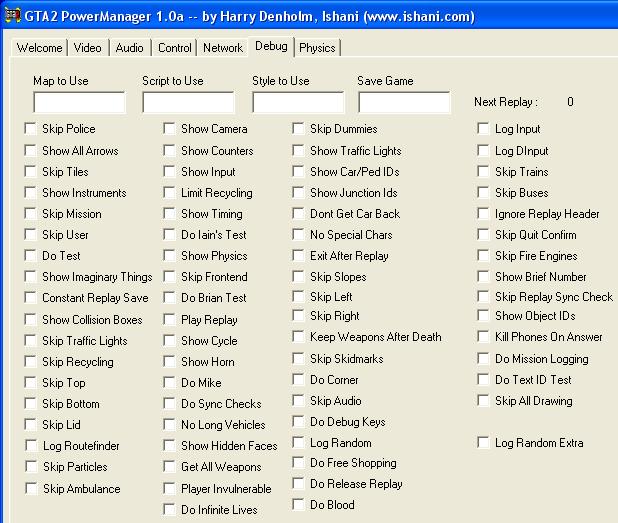Open the Video tab

88,48
